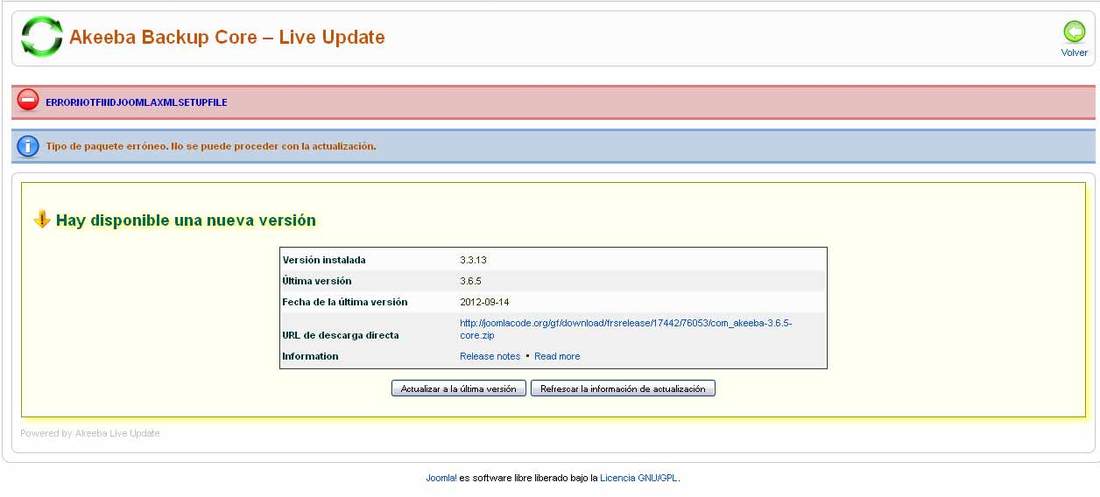Image resolution: width=1100 pixels, height=497 pixels.
Task: Click the Hay disponible una nueva versión heading
Action: [x=186, y=220]
